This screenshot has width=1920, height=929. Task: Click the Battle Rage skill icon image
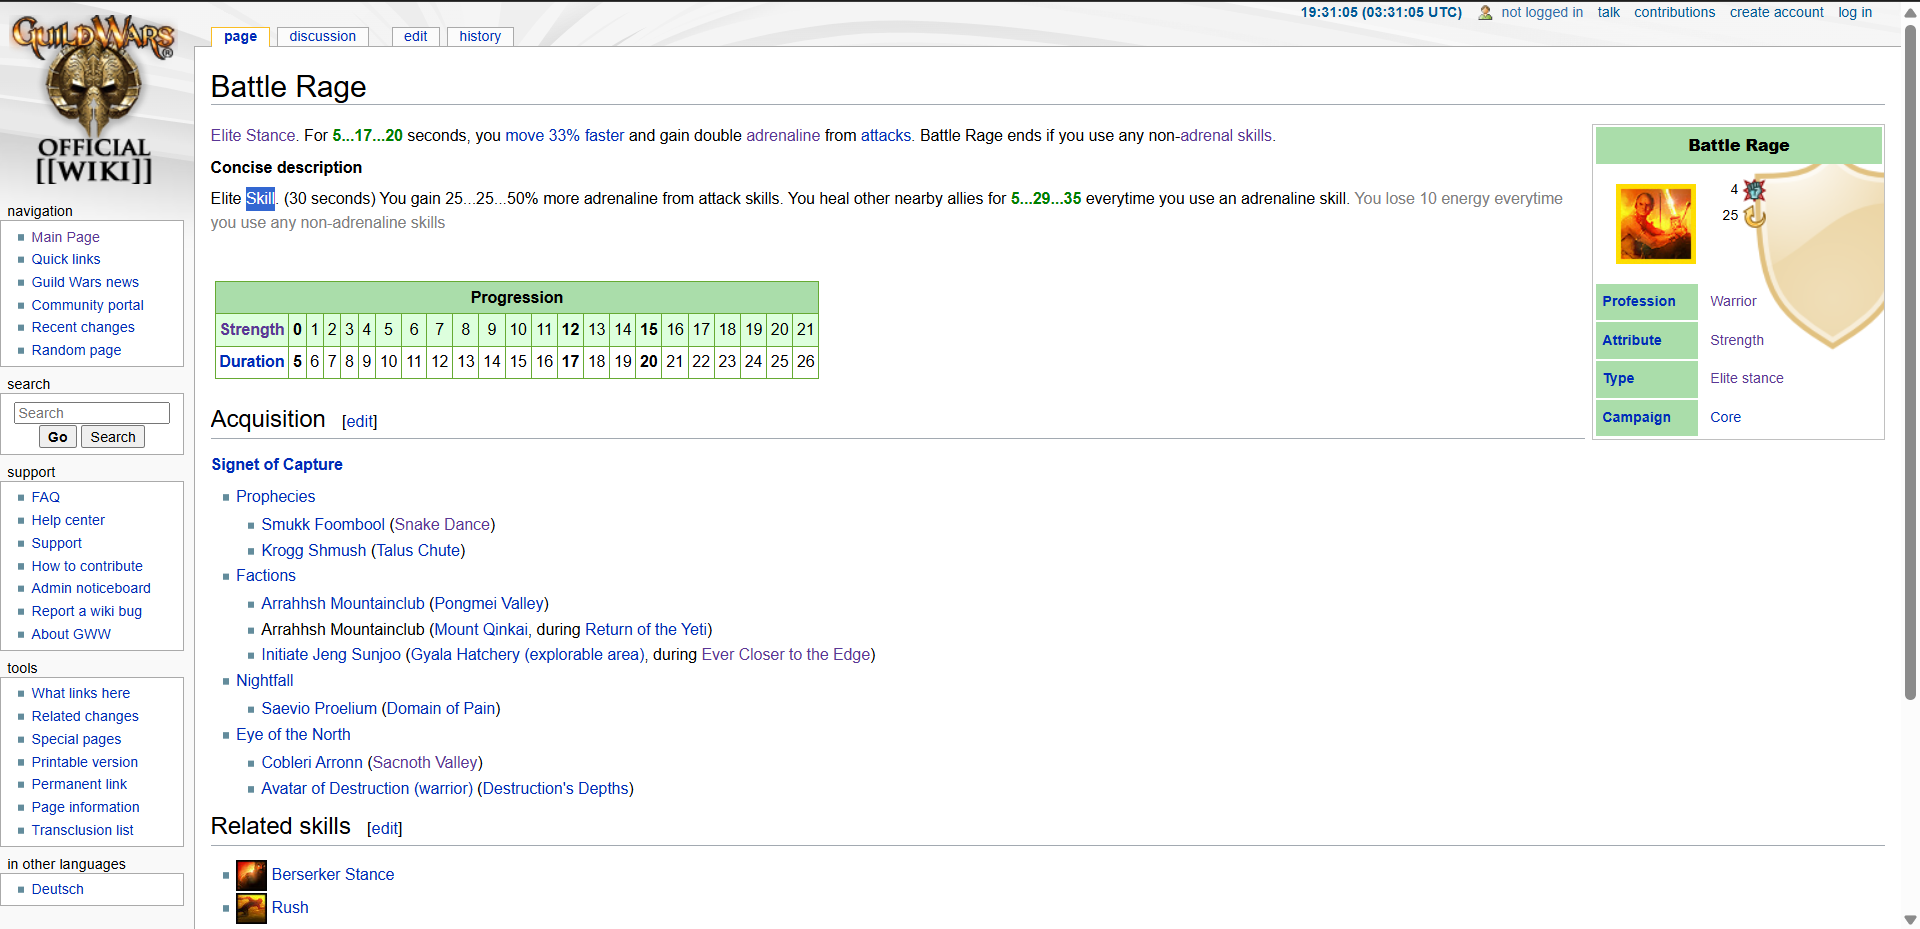pyautogui.click(x=1655, y=224)
